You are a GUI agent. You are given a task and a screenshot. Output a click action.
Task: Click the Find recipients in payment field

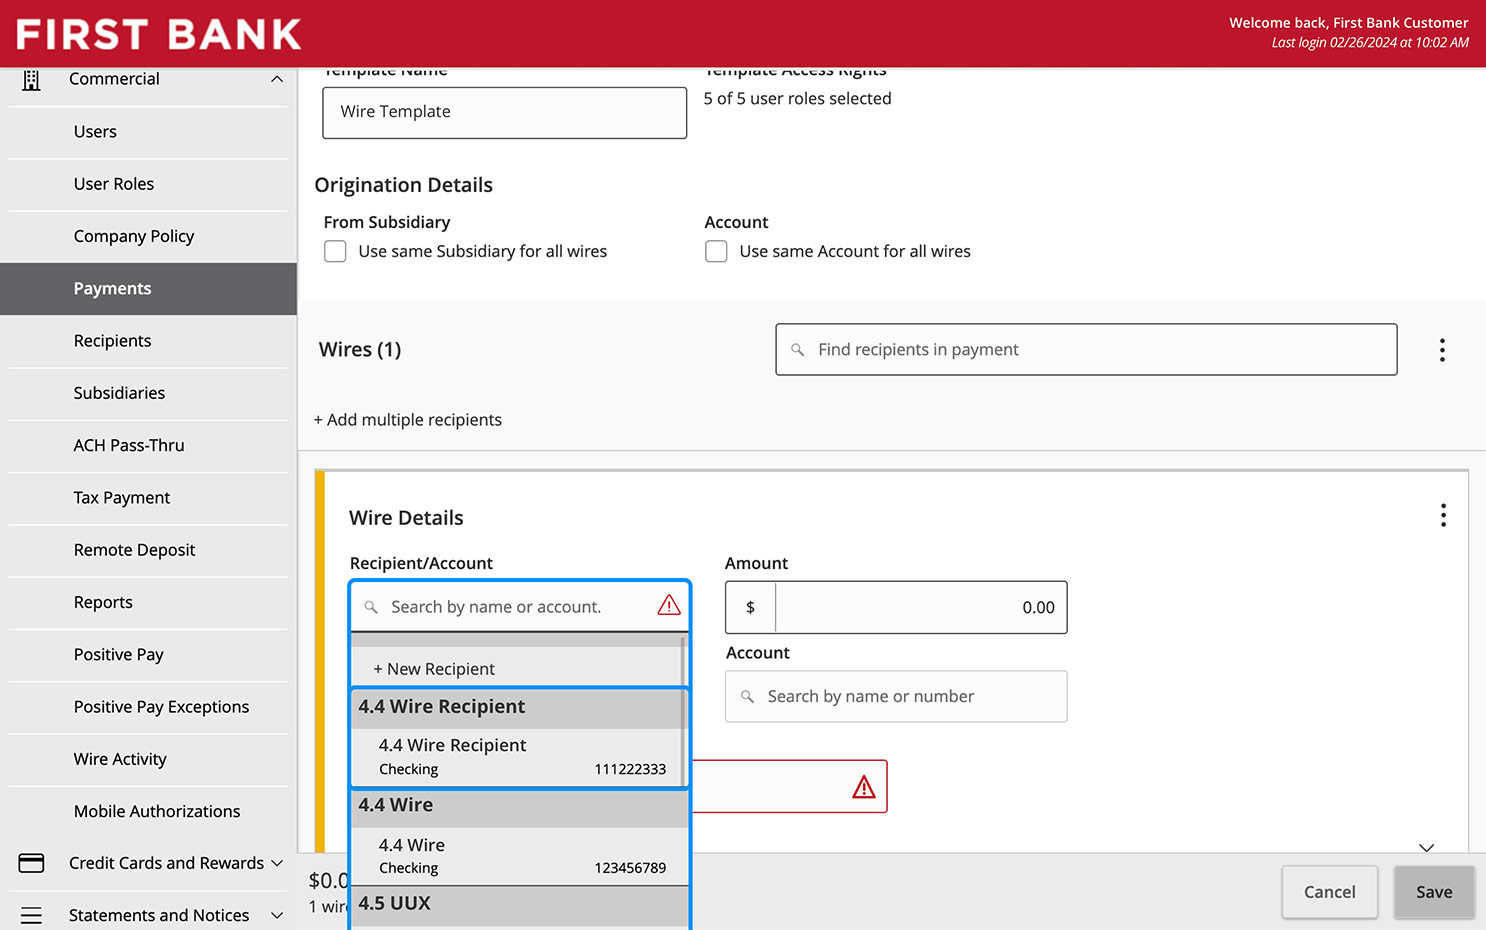pos(1086,350)
